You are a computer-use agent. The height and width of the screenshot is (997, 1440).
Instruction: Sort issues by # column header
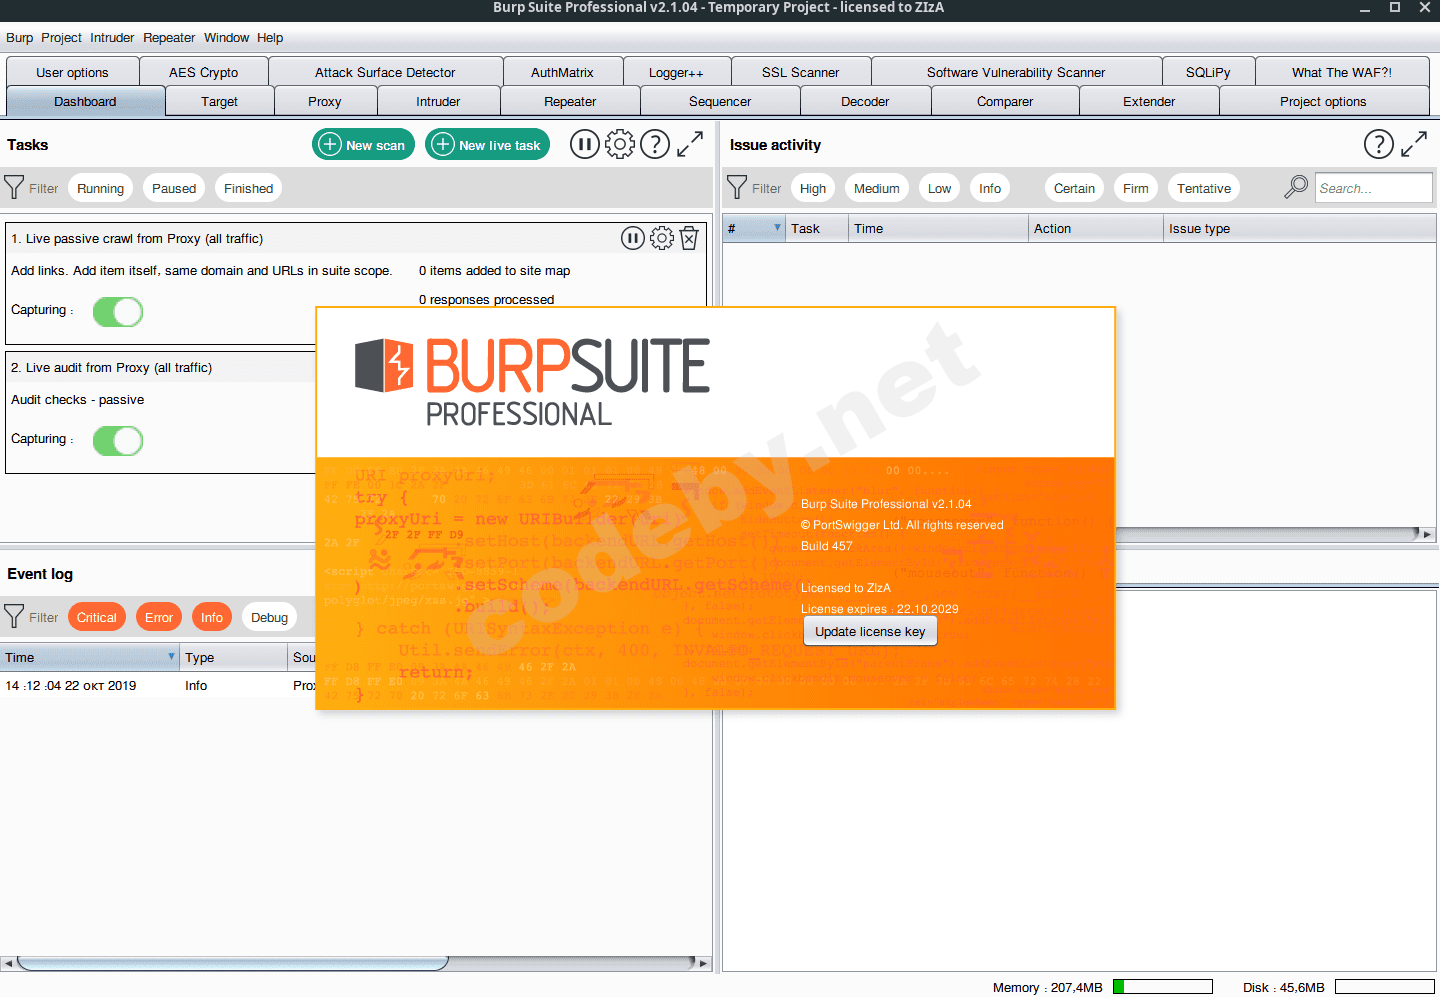point(753,228)
